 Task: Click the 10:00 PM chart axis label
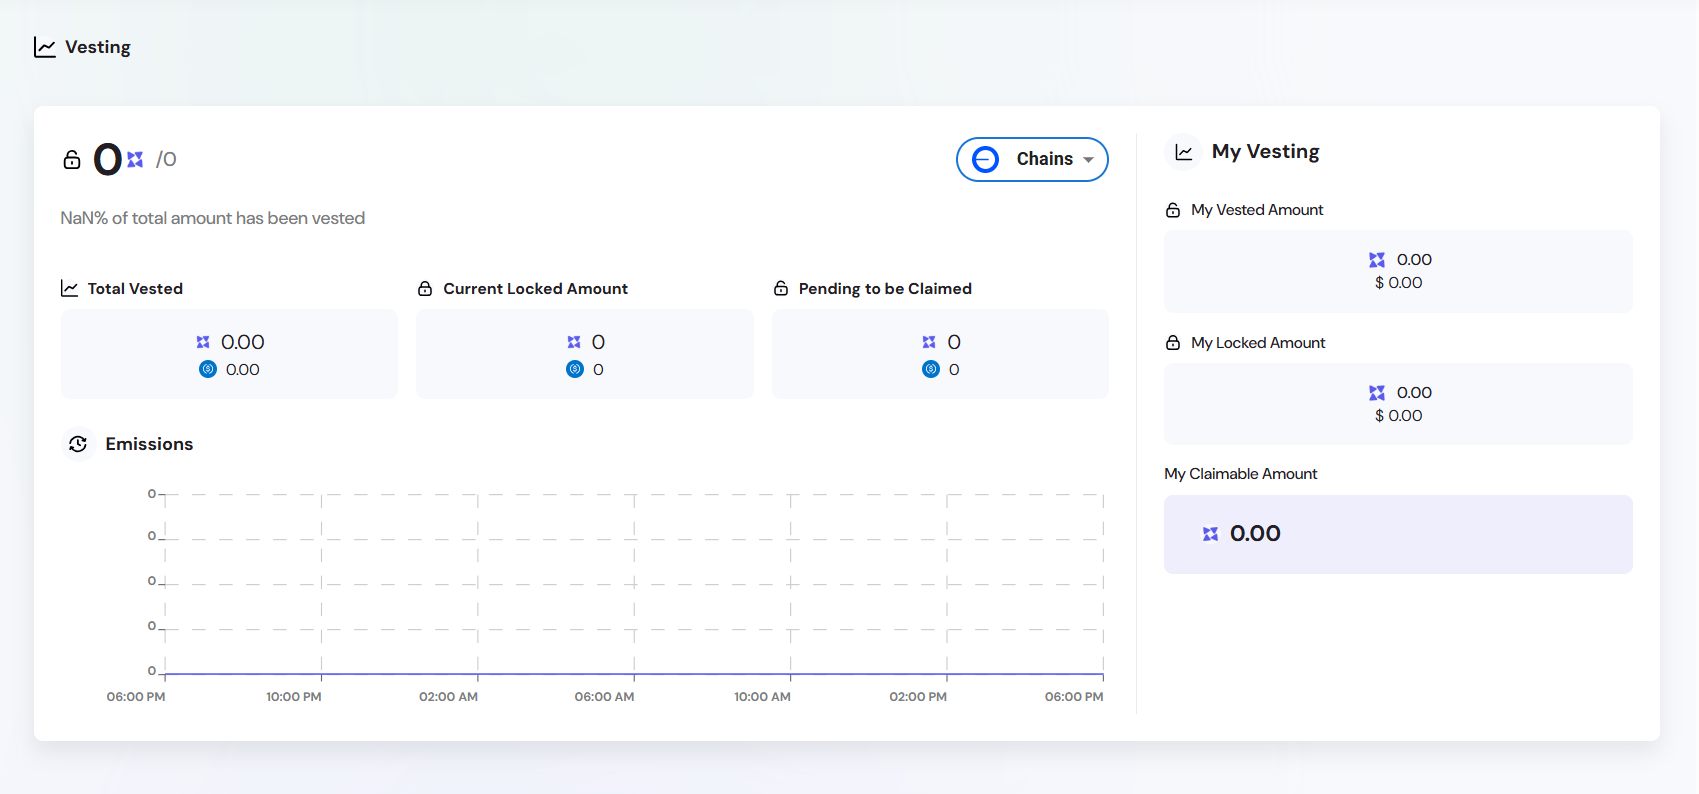click(294, 697)
